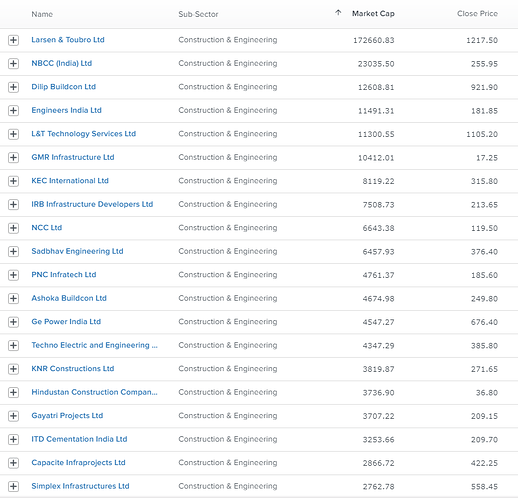Open the PNC Infratech Ltd link
This screenshot has width=518, height=500.
click(64, 275)
